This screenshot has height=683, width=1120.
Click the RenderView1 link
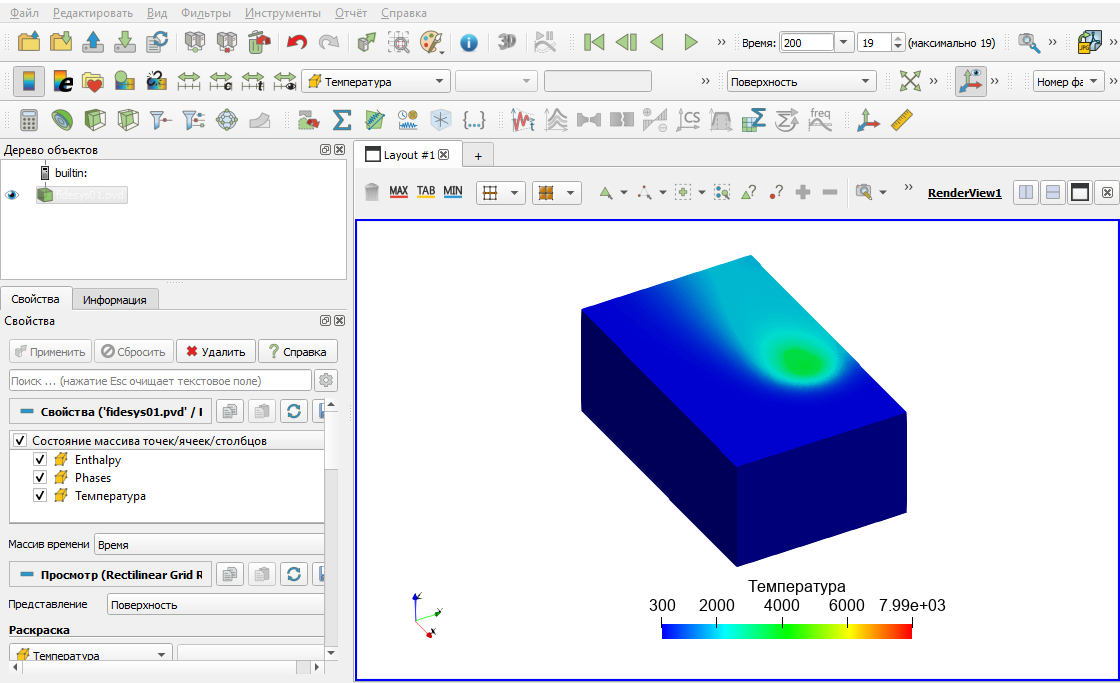pos(964,193)
